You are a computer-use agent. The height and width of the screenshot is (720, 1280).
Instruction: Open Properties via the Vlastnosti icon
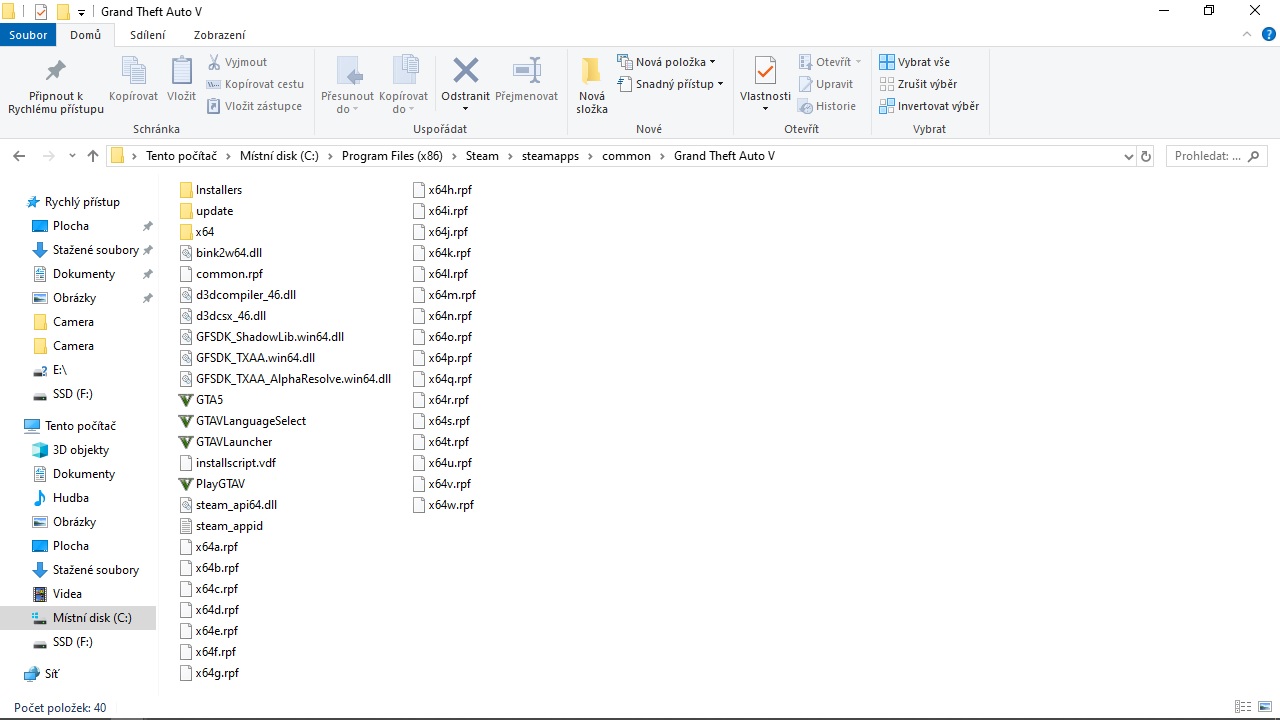(765, 72)
